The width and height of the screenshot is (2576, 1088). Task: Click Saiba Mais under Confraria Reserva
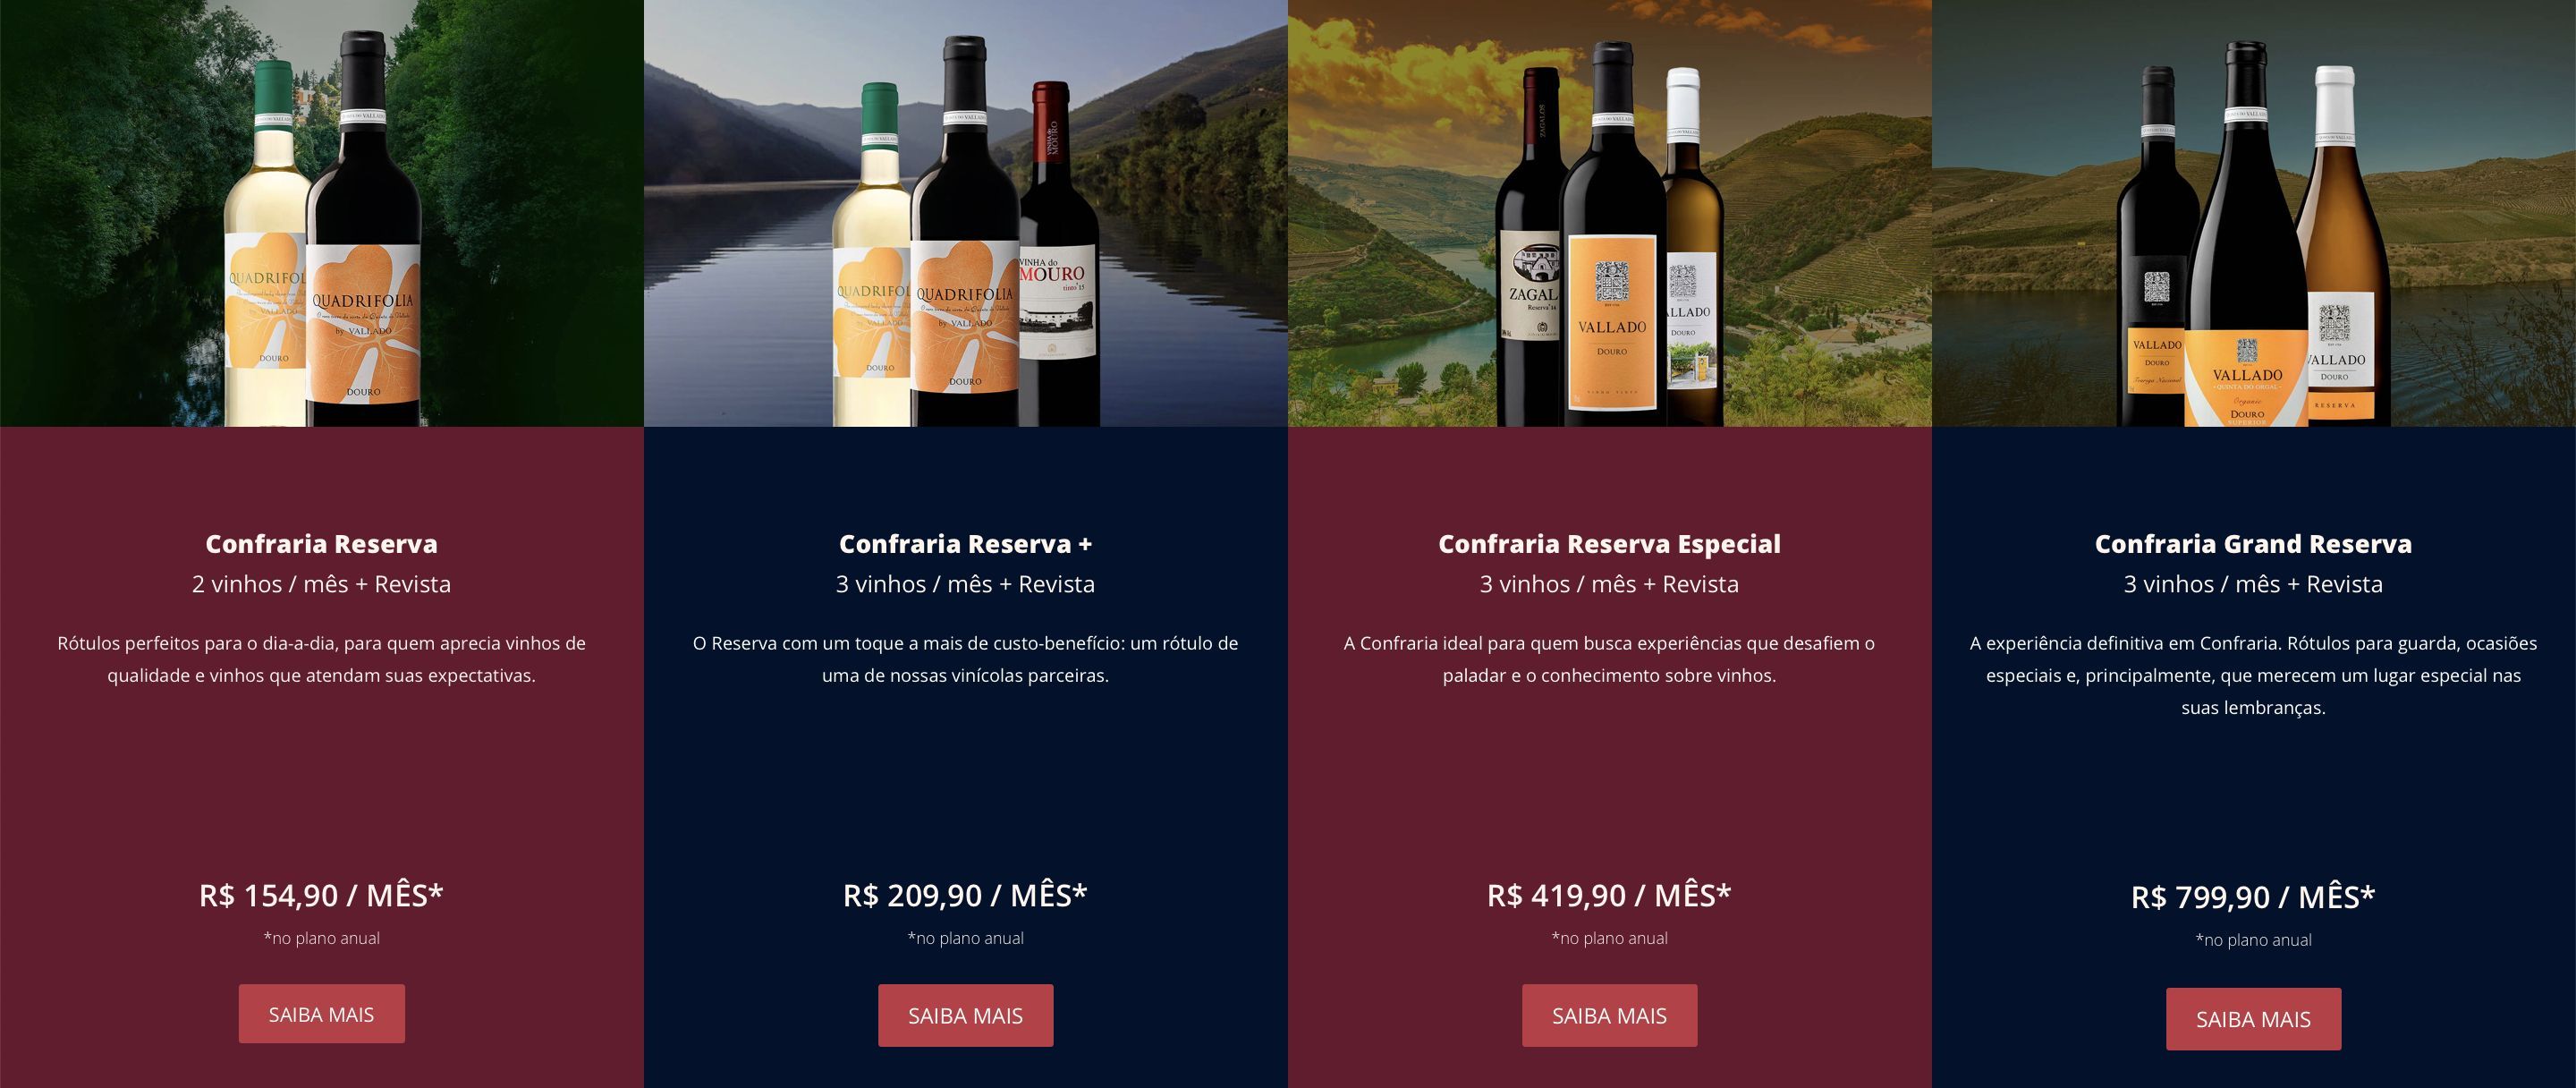(x=321, y=1014)
